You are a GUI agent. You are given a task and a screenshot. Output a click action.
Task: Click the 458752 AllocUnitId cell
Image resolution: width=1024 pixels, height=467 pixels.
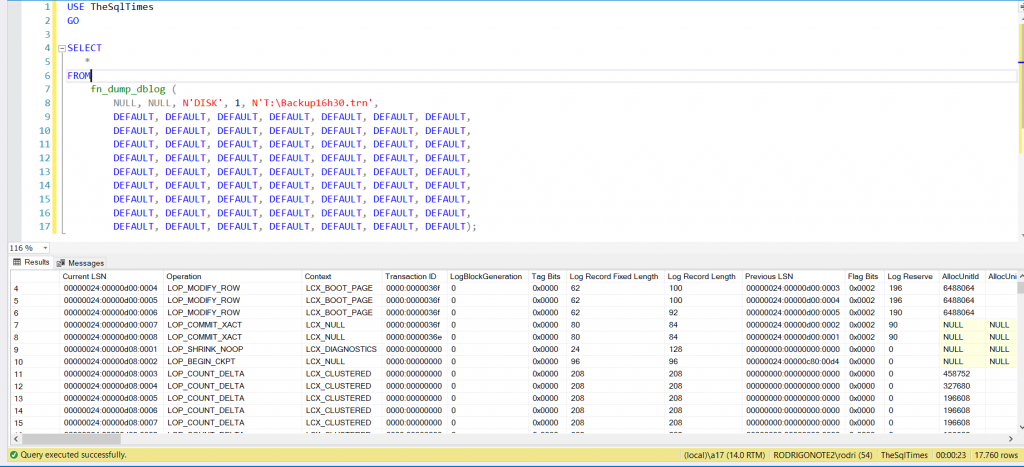[x=963, y=374]
